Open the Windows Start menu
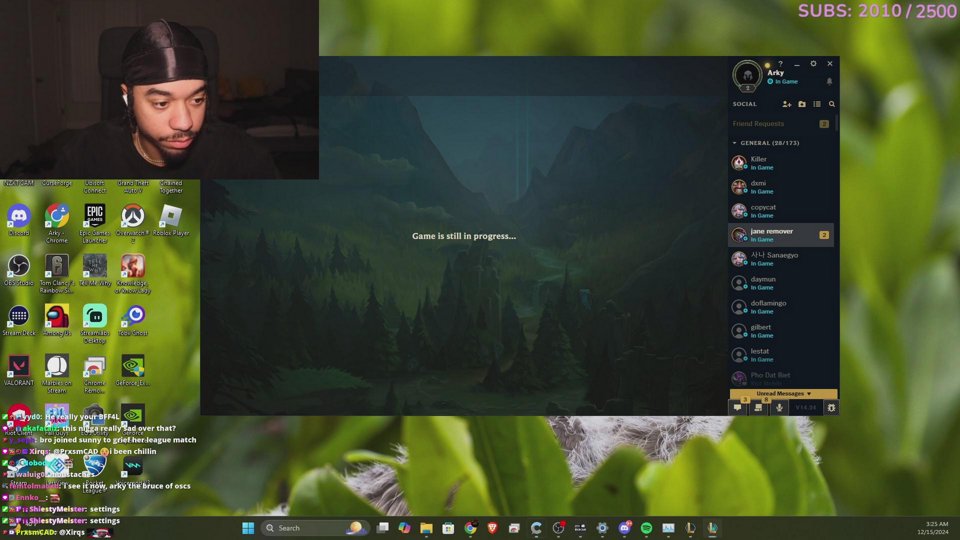The image size is (960, 540). (x=248, y=528)
